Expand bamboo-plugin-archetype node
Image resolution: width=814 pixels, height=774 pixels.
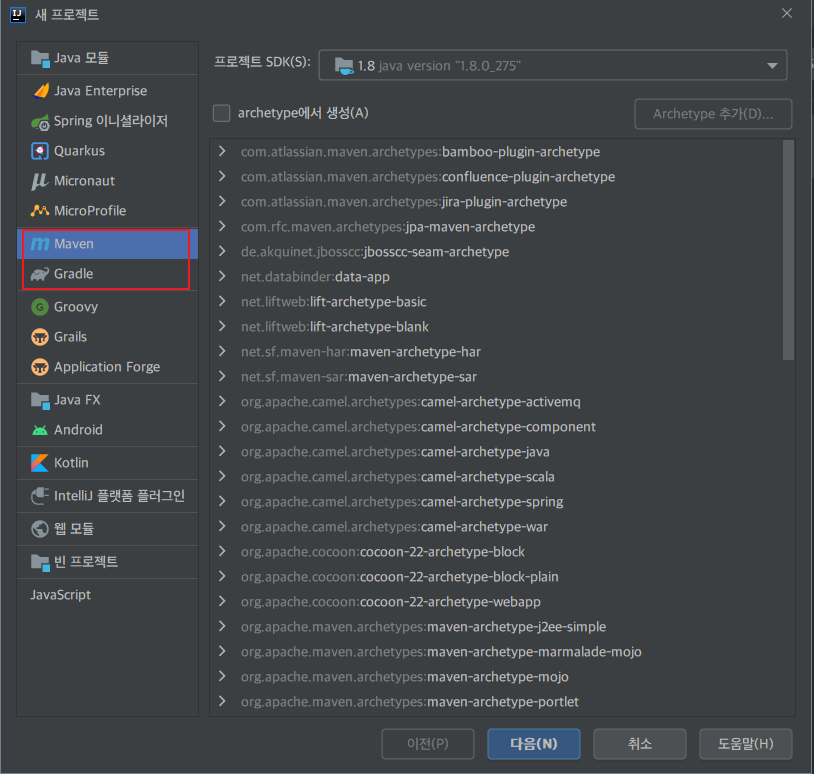point(222,151)
